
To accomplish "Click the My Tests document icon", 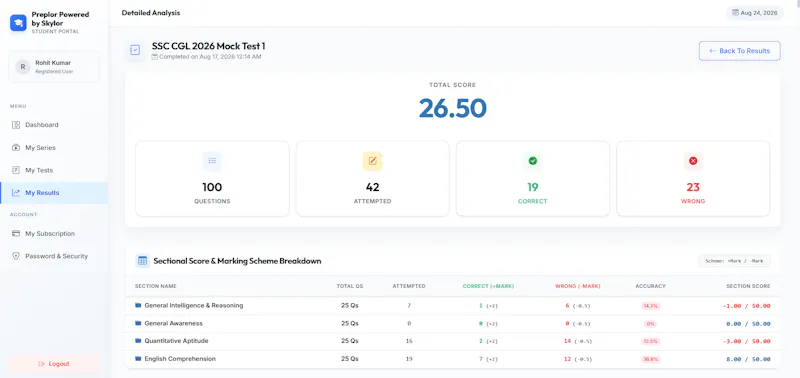I will tap(16, 170).
